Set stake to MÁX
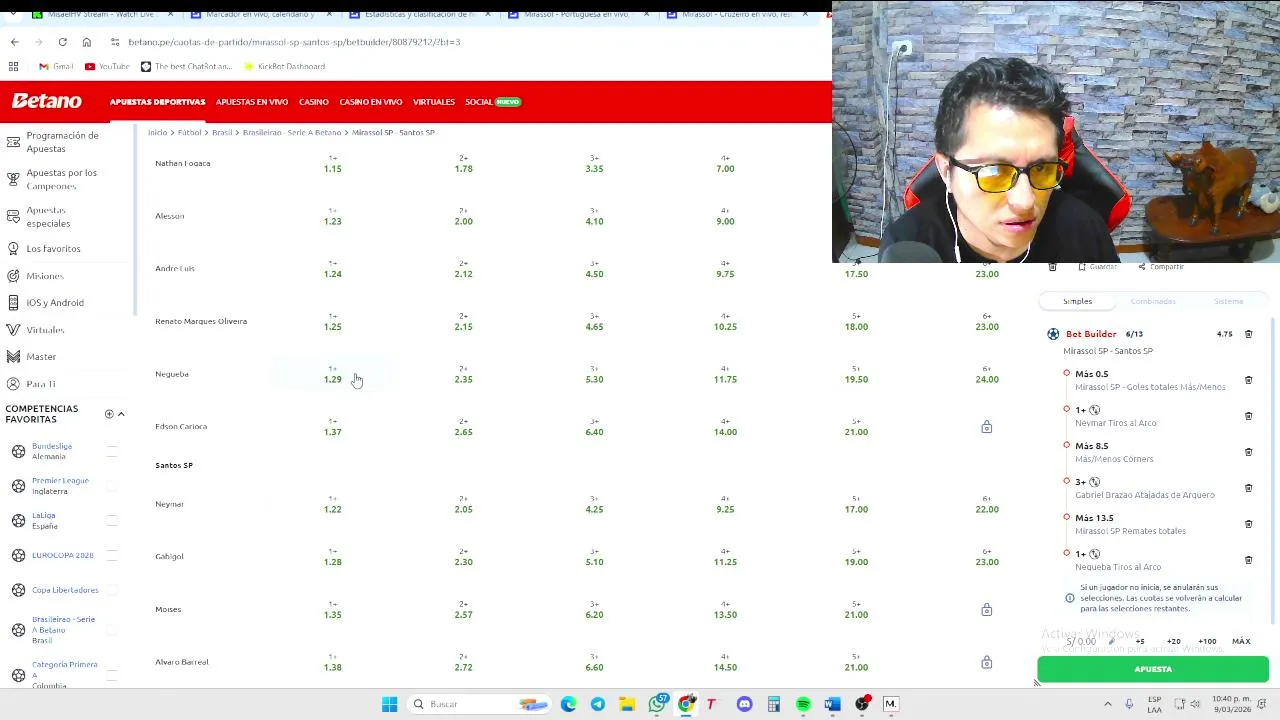Screen dimensions: 1280x720 (1241, 641)
